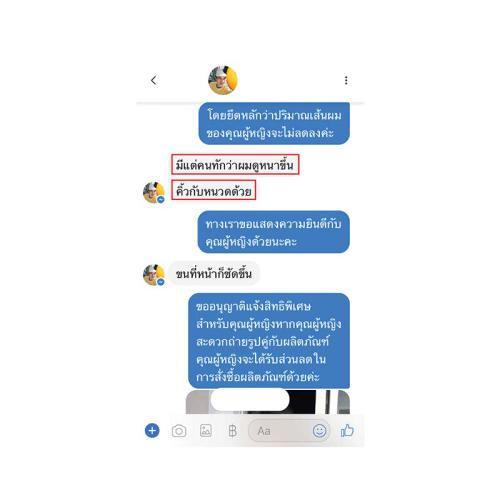Send a thumbs-up like
This screenshot has width=500, height=500.
347,431
